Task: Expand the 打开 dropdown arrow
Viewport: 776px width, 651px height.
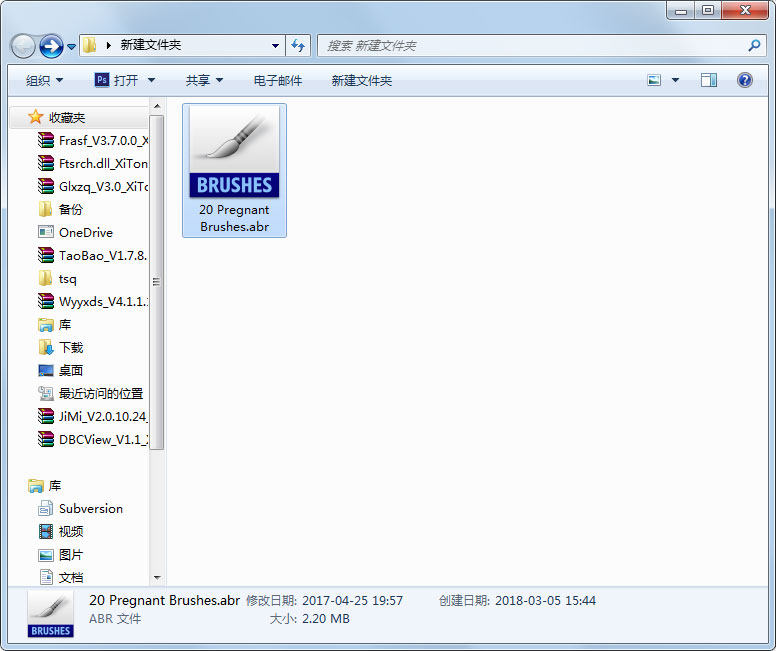Action: click(151, 80)
